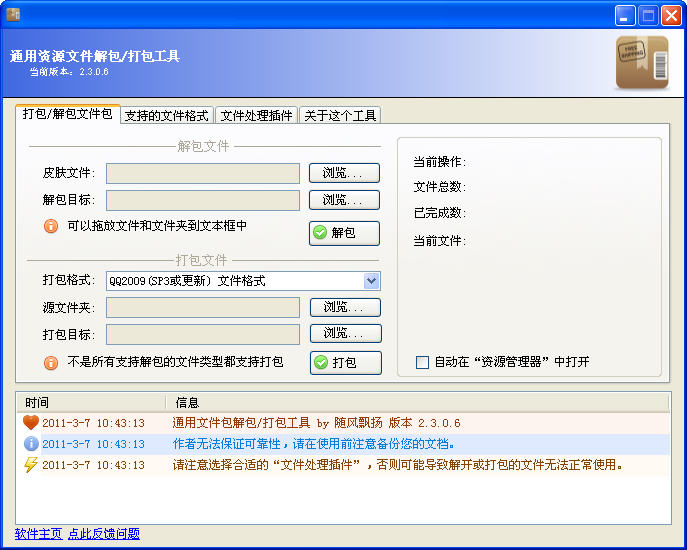687x550 pixels.
Task: Click the package box logo in header
Action: point(642,63)
